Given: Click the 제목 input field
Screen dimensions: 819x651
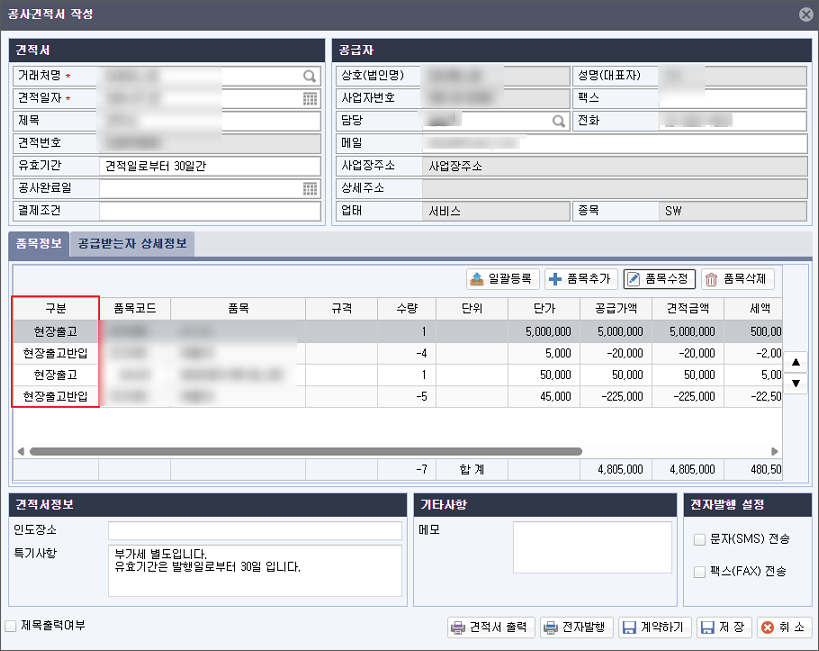Looking at the screenshot, I should 209,121.
